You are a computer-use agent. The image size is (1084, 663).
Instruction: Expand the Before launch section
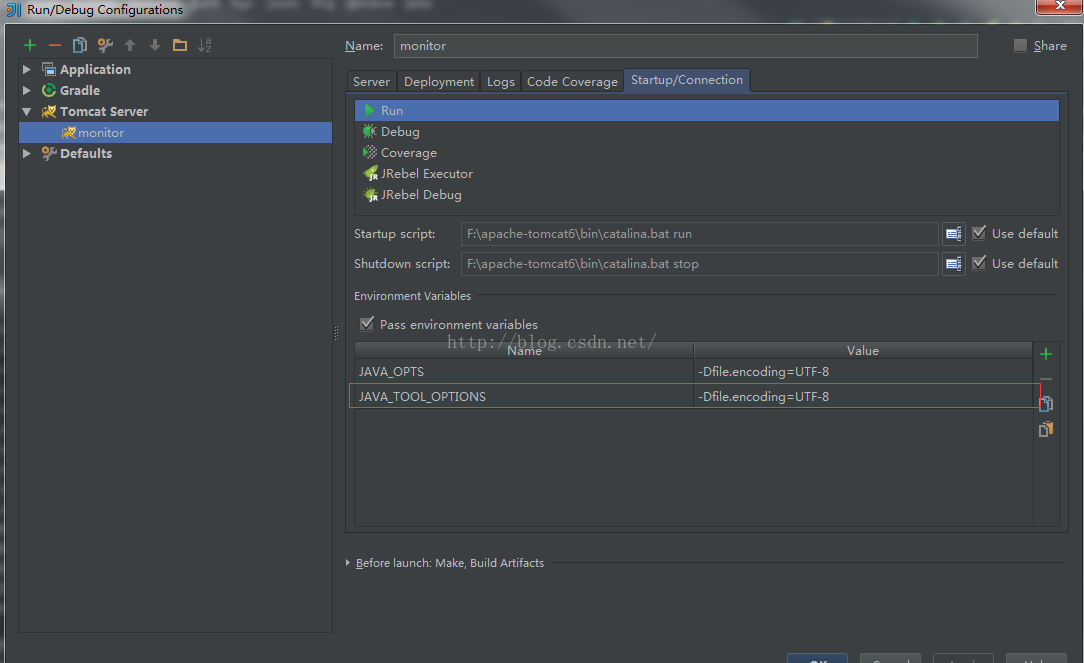(348, 563)
